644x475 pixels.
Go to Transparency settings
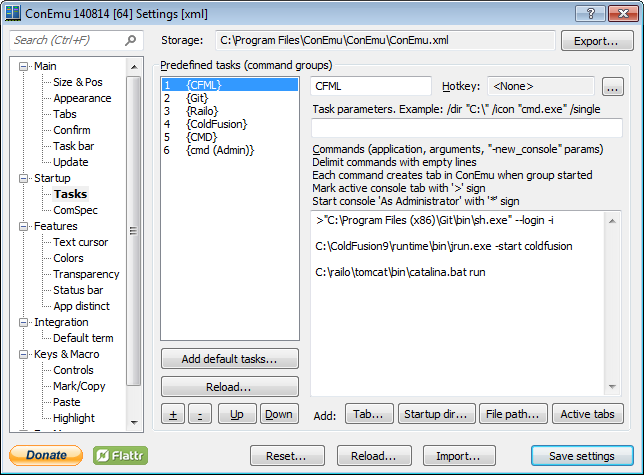[86, 274]
